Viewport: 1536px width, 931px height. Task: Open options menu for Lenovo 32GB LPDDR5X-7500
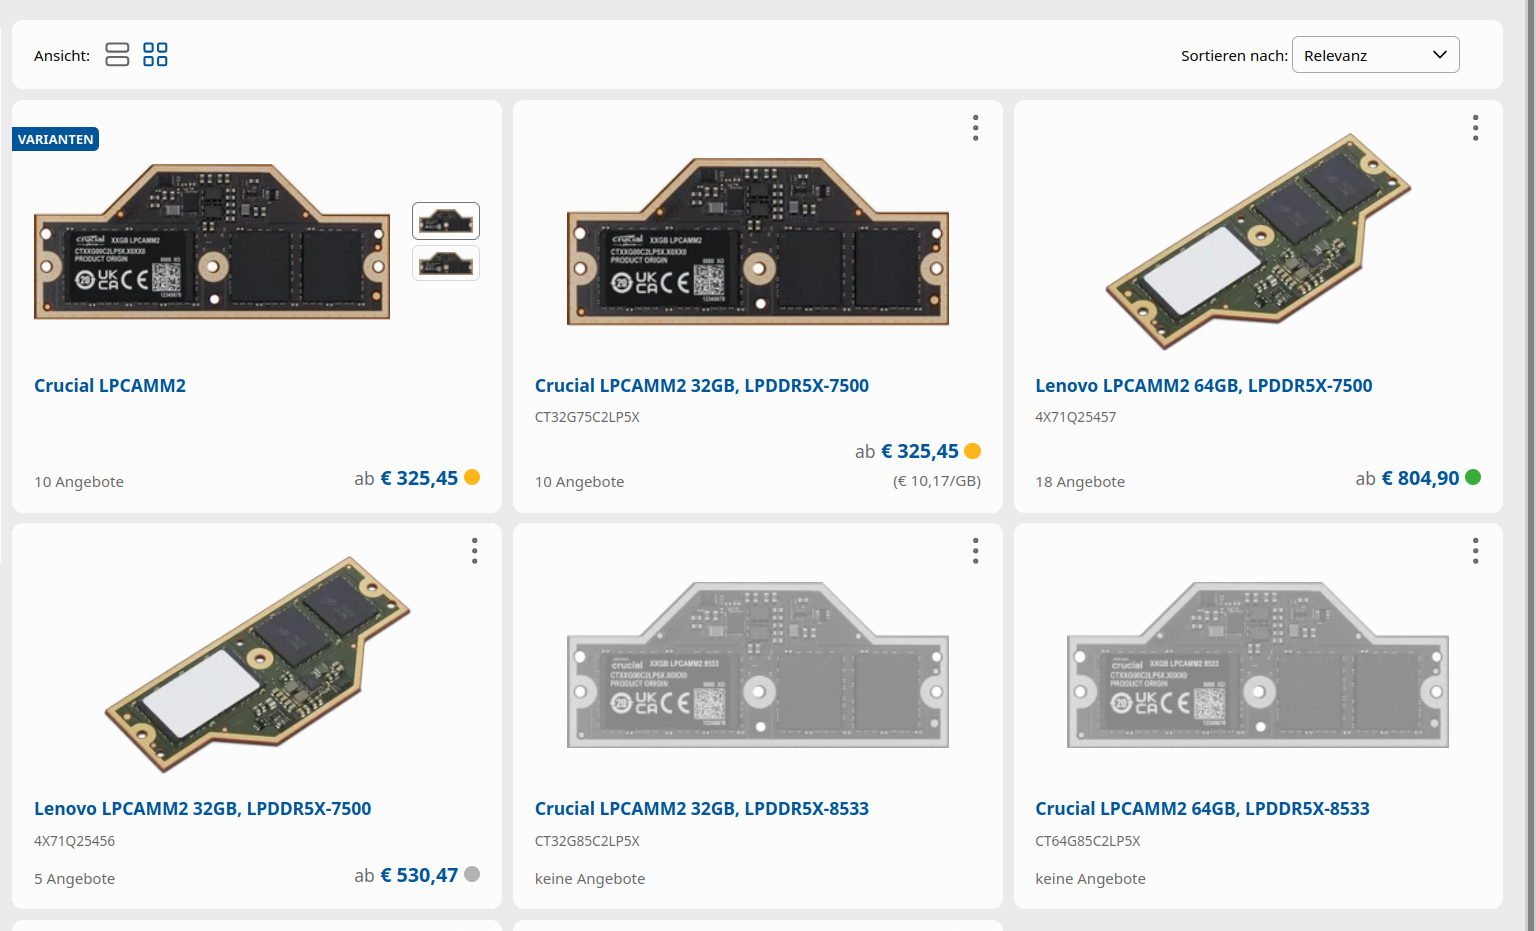tap(474, 551)
